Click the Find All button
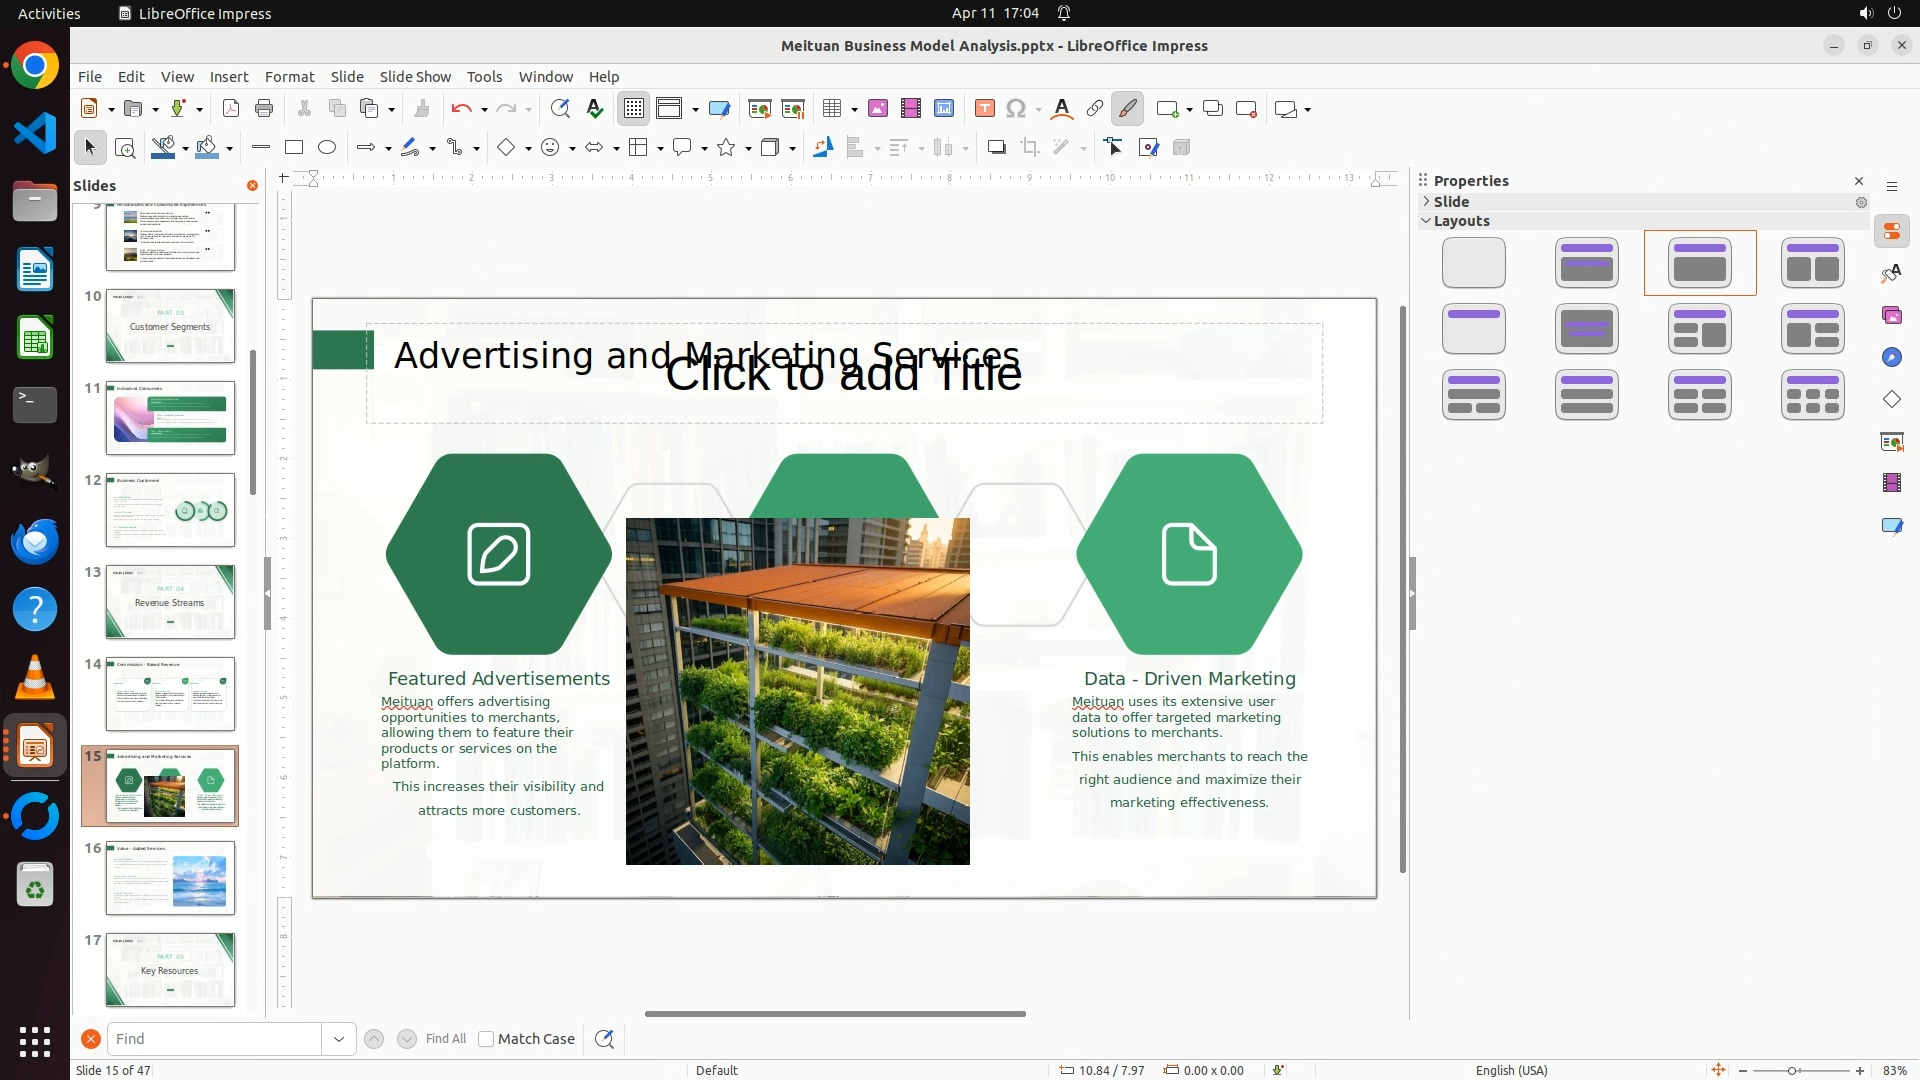Screen dimensions: 1920x1080 445,1039
